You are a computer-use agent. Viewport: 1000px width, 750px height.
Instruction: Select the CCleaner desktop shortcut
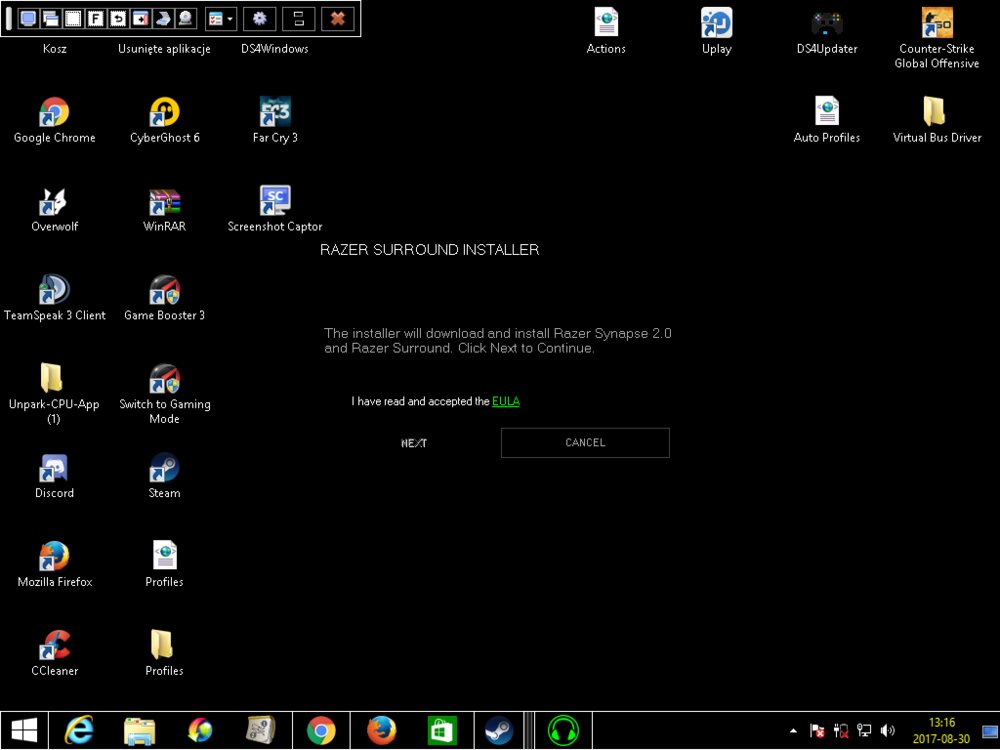click(54, 654)
